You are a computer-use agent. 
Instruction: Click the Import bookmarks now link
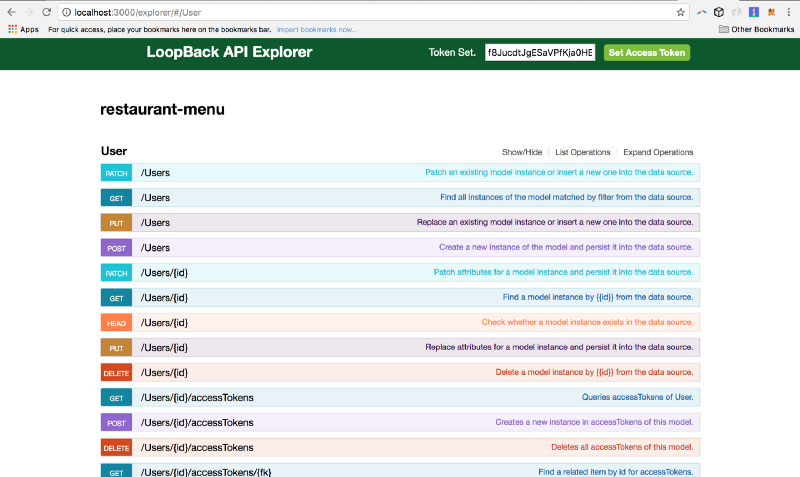click(x=316, y=30)
